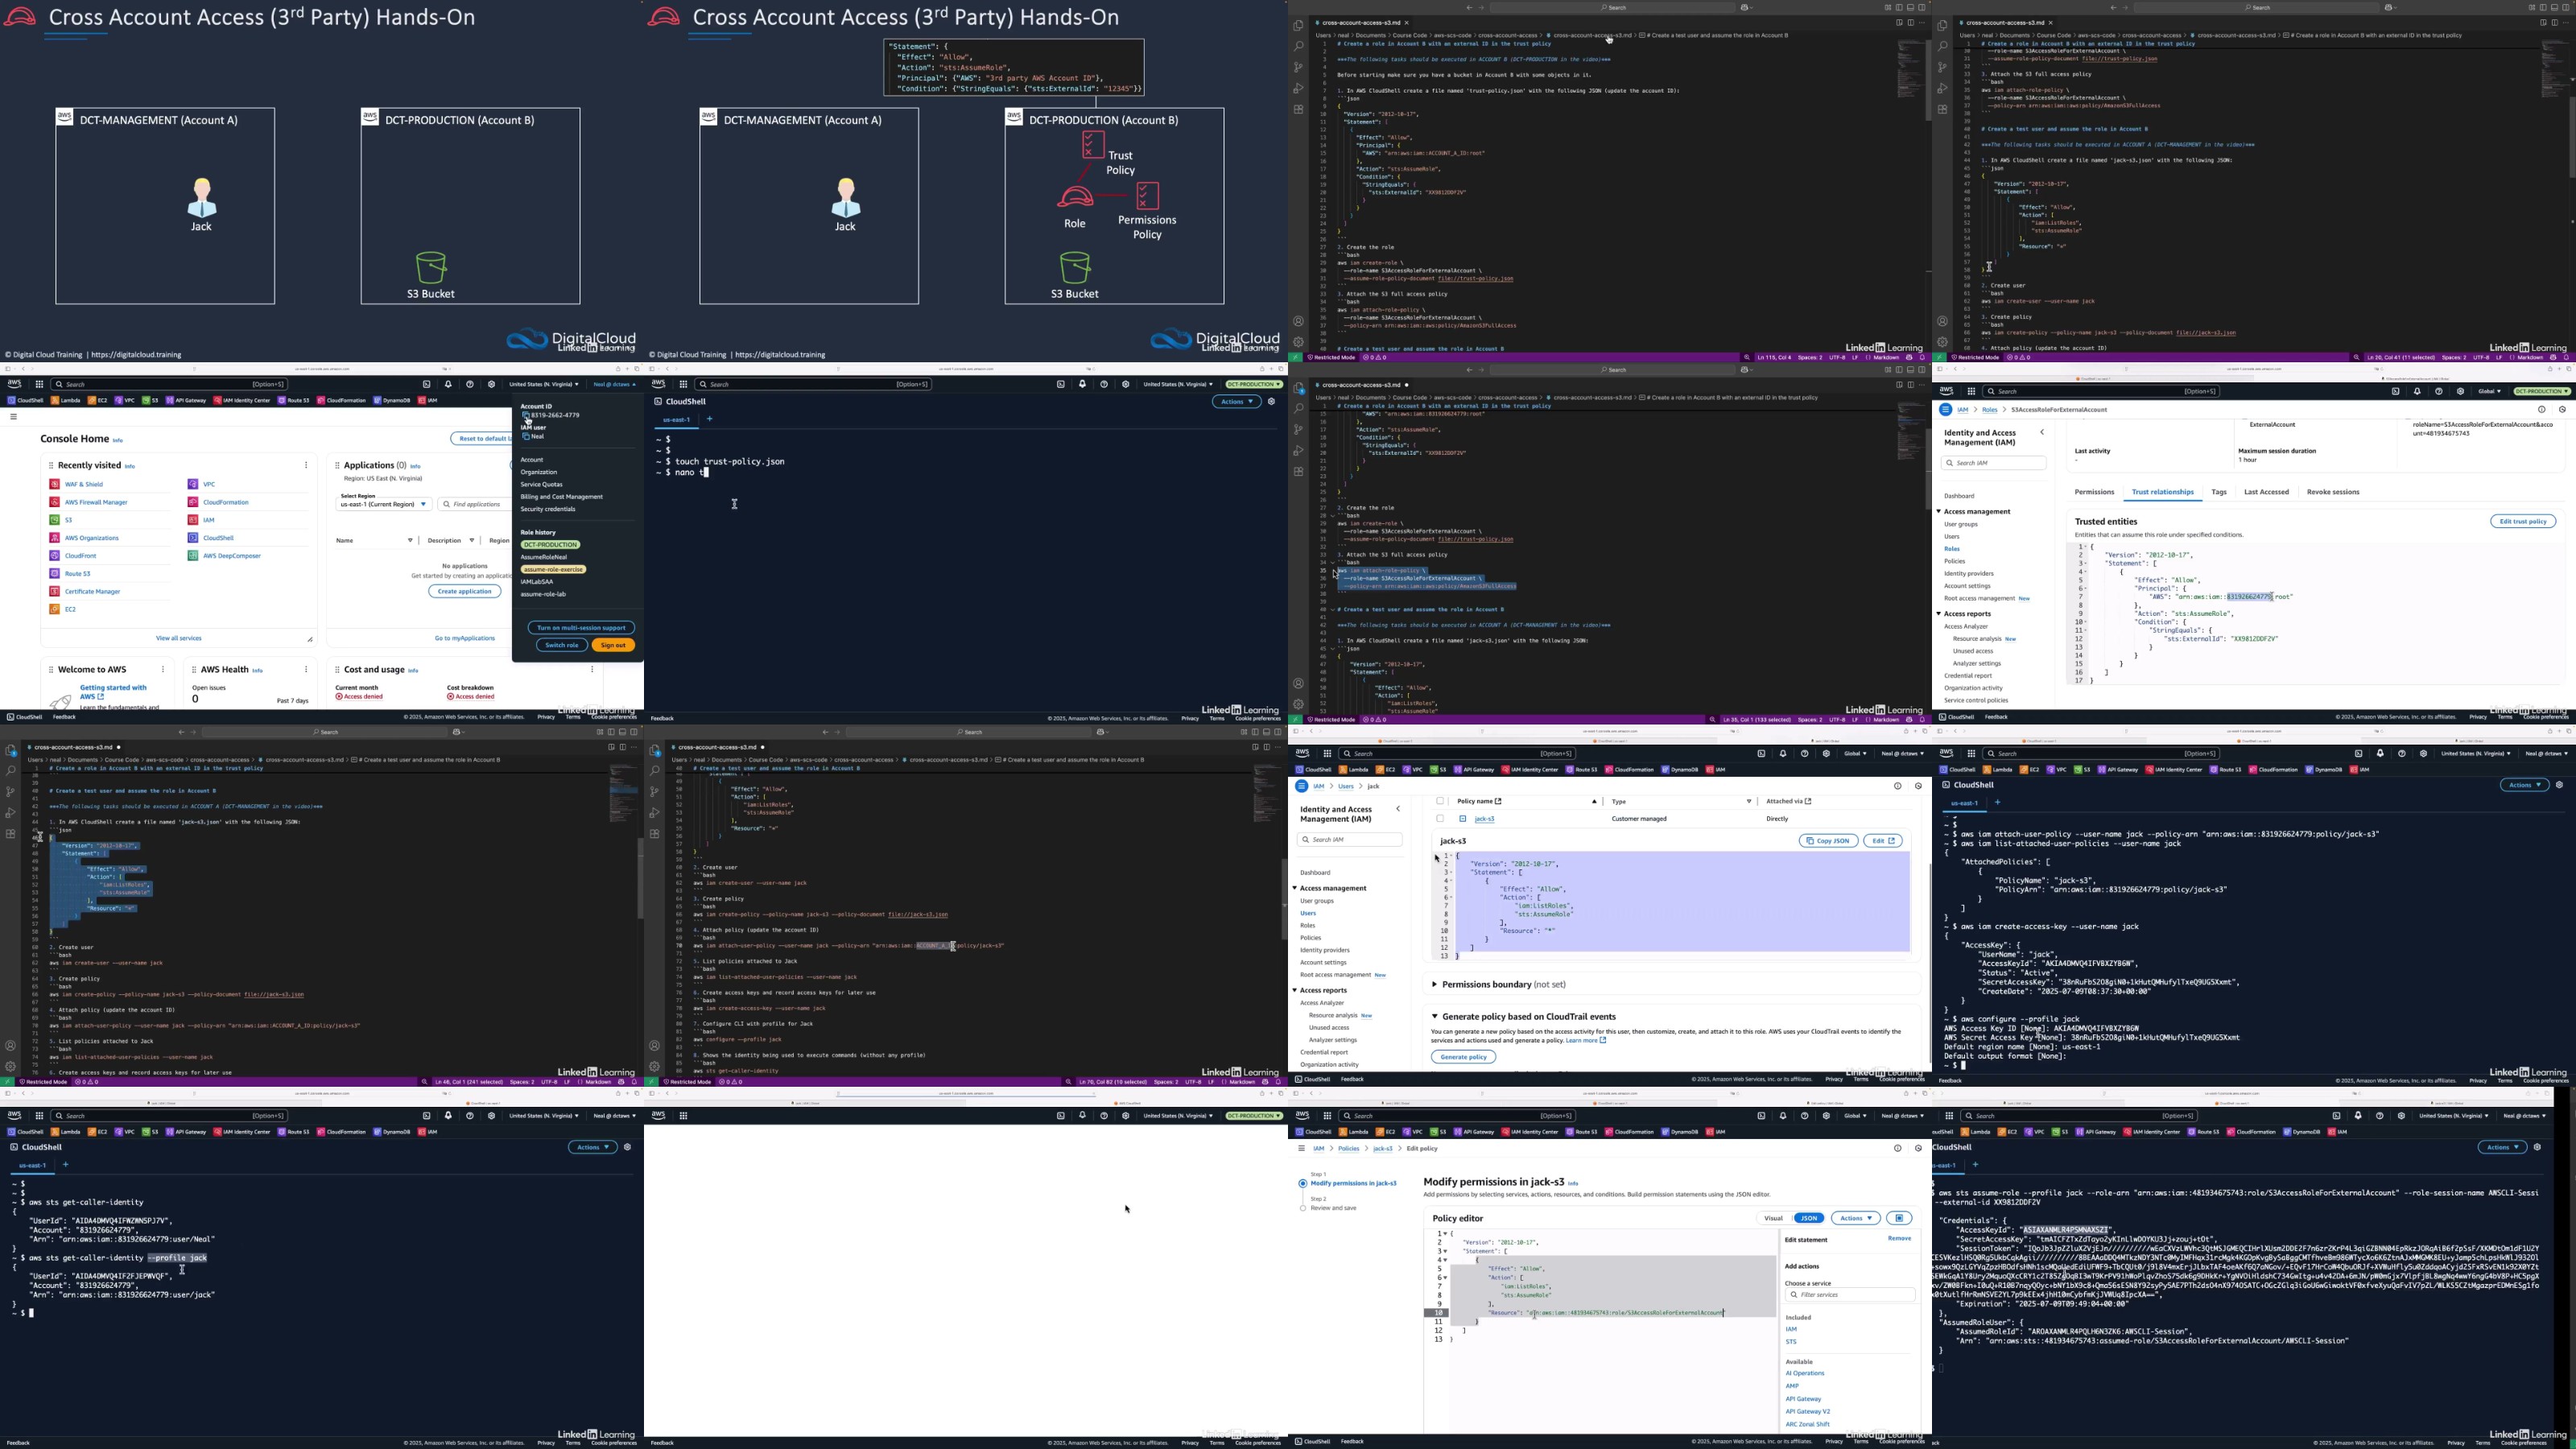Open Explorer in the VS Code window at Ln 115
Image resolution: width=2576 pixels, height=1449 pixels.
(1298, 26)
